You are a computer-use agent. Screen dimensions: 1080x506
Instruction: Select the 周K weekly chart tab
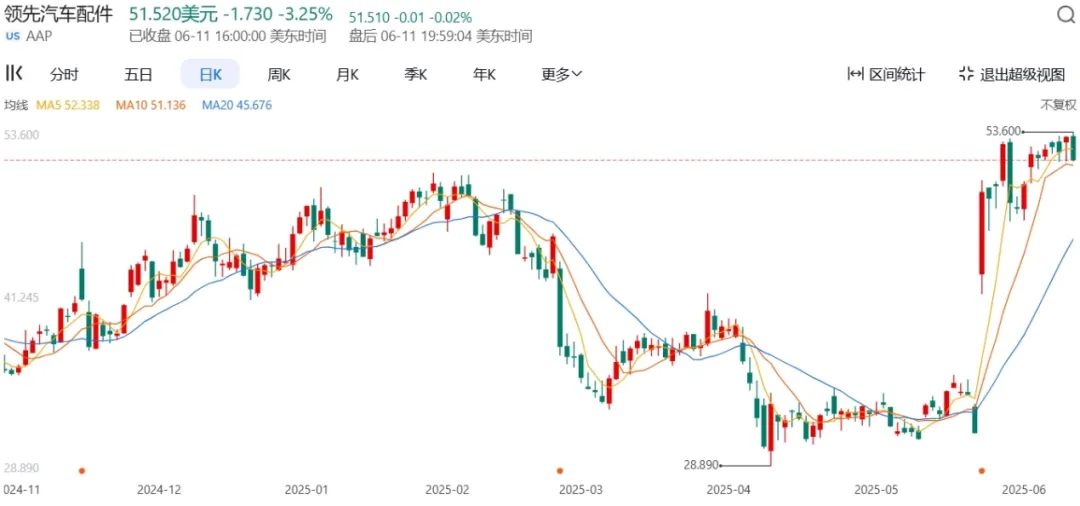click(x=279, y=74)
